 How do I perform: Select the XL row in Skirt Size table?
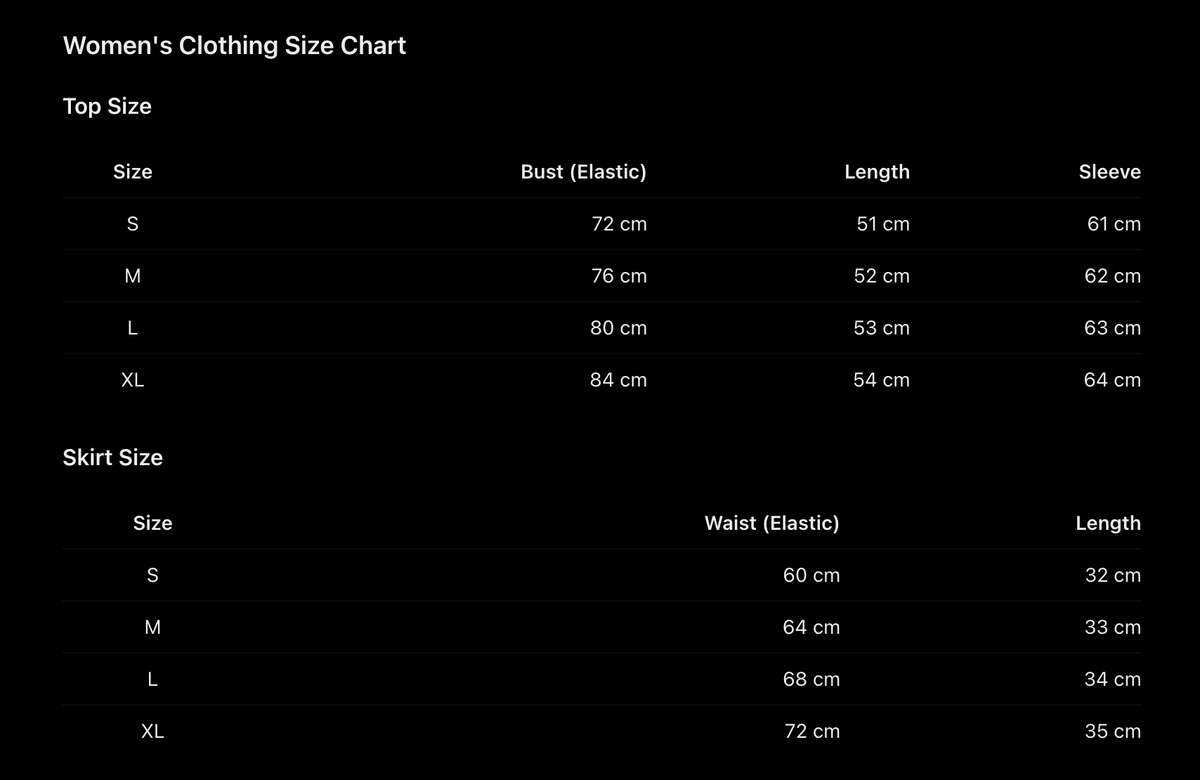coord(601,731)
